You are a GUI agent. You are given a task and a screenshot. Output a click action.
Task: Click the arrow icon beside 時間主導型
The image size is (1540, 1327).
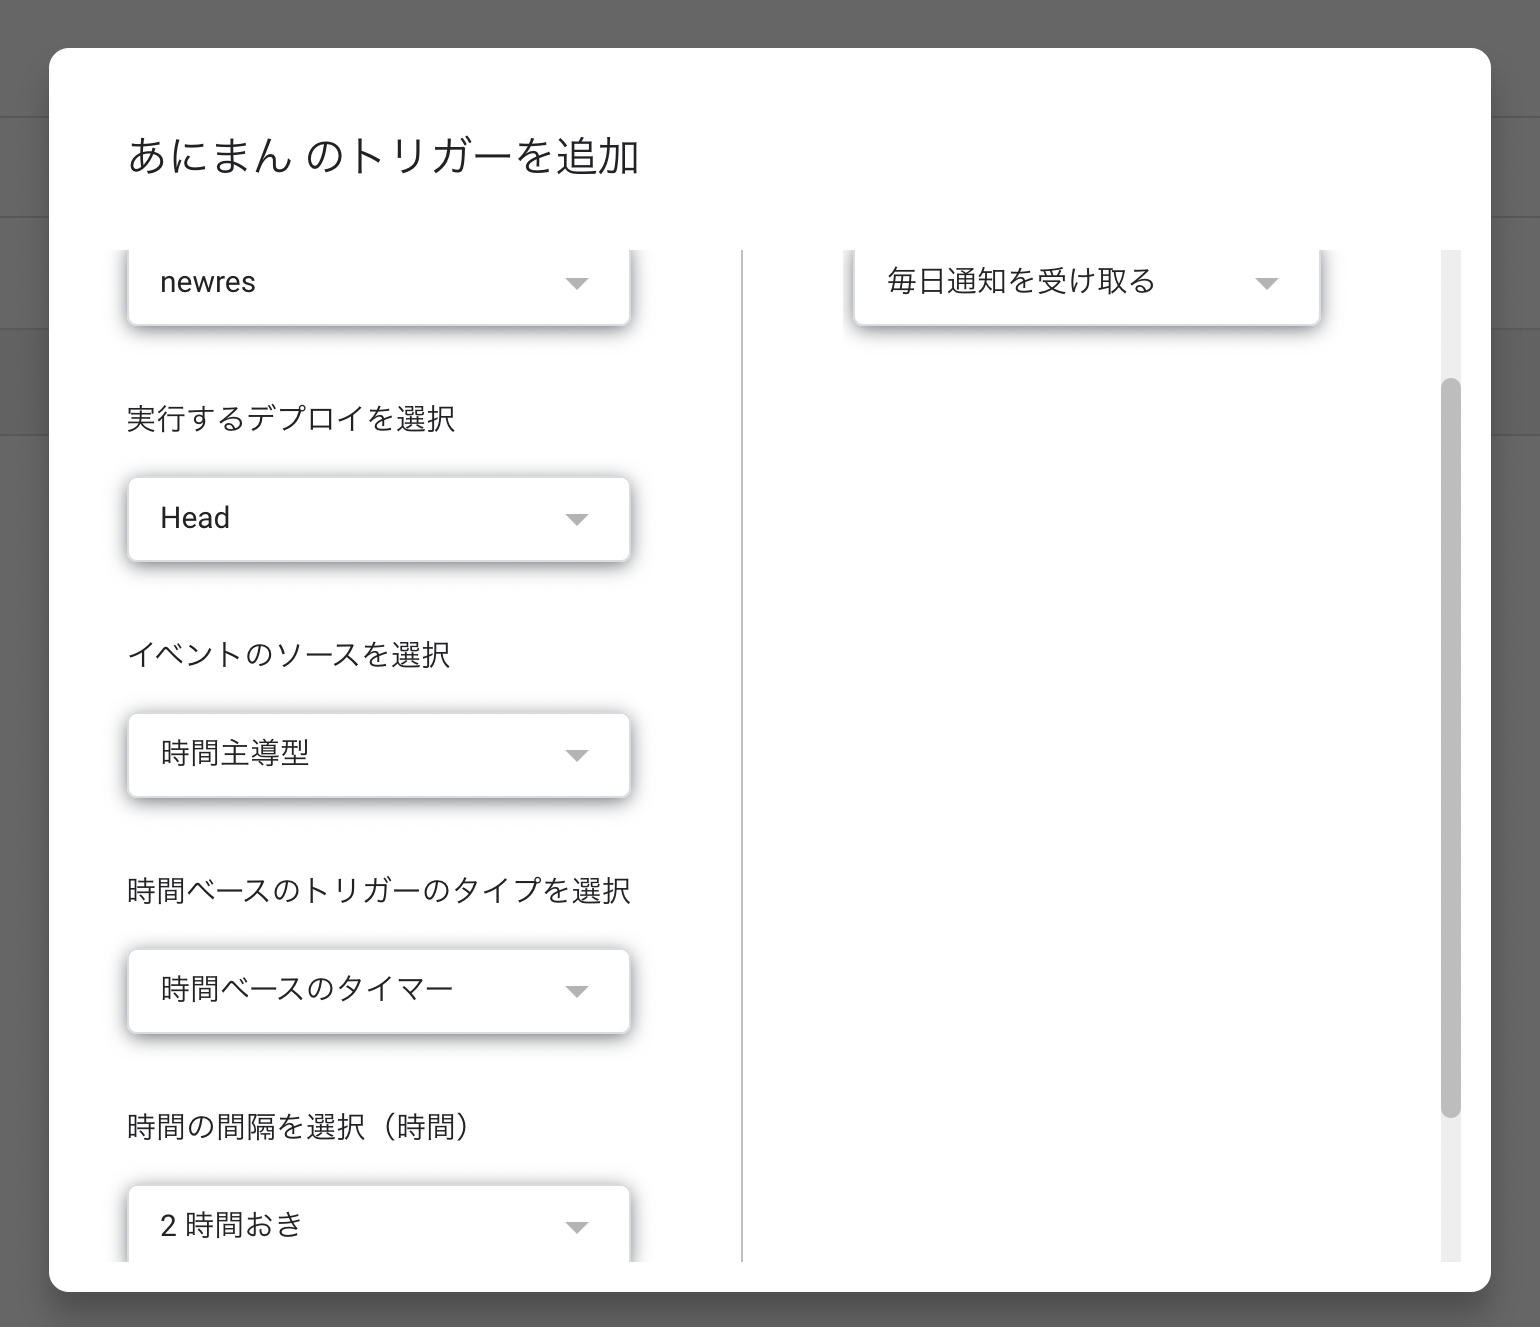point(576,756)
